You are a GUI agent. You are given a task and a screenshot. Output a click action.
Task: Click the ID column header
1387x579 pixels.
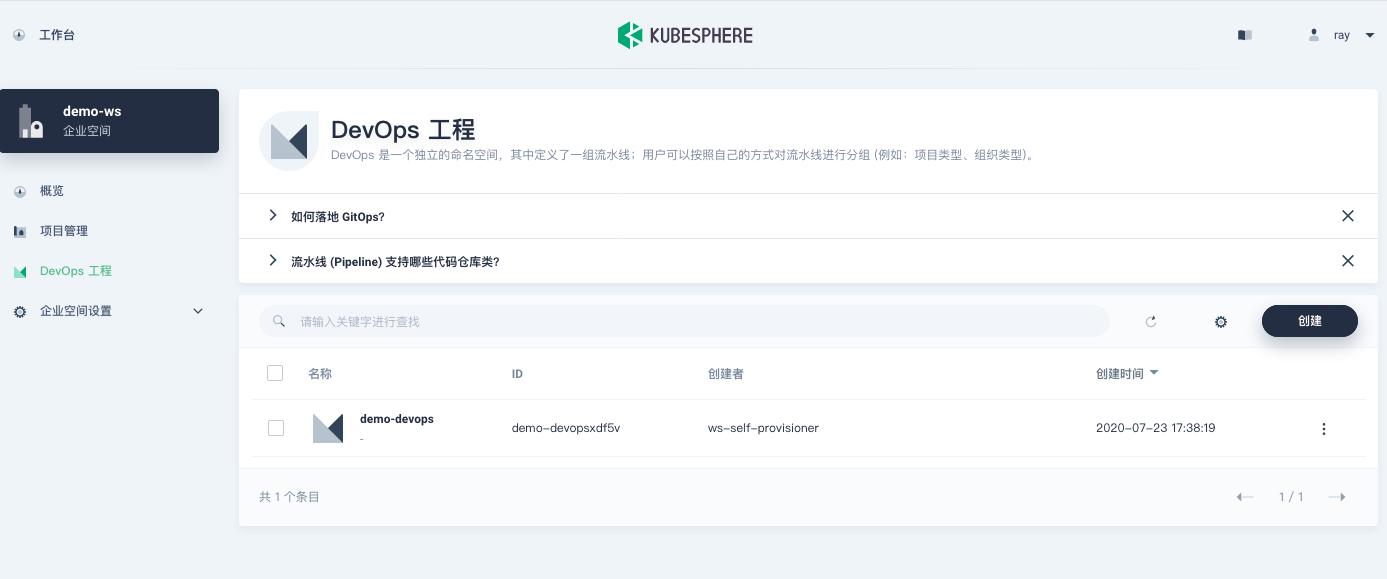point(517,374)
